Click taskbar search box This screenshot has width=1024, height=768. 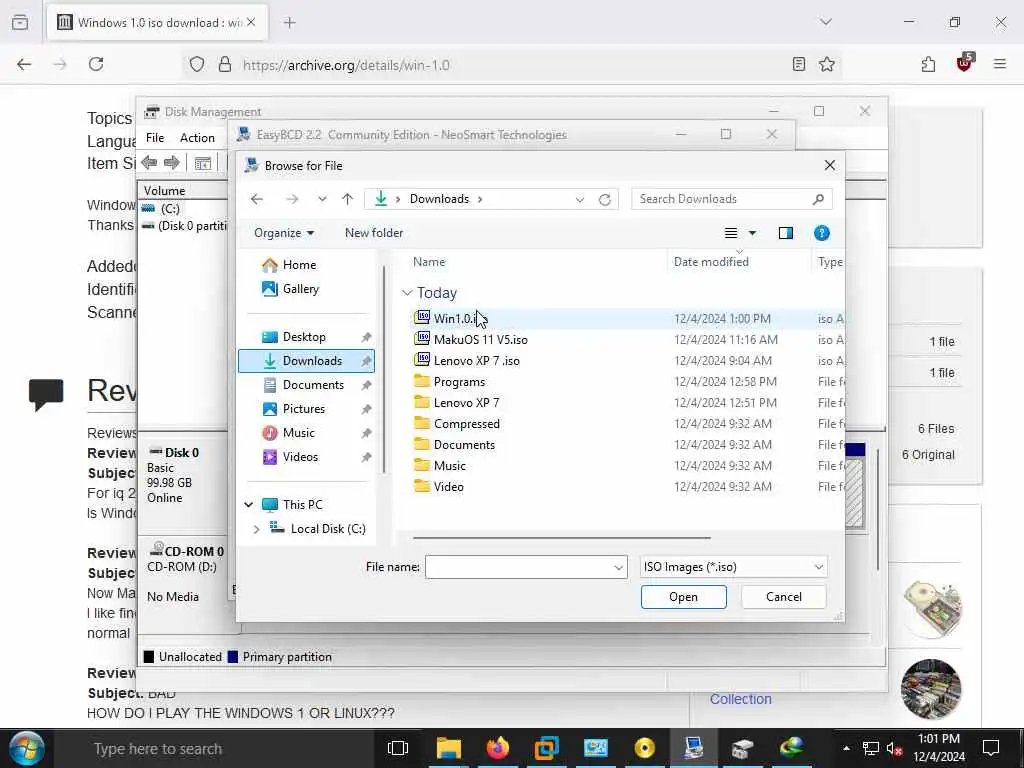(x=216, y=749)
